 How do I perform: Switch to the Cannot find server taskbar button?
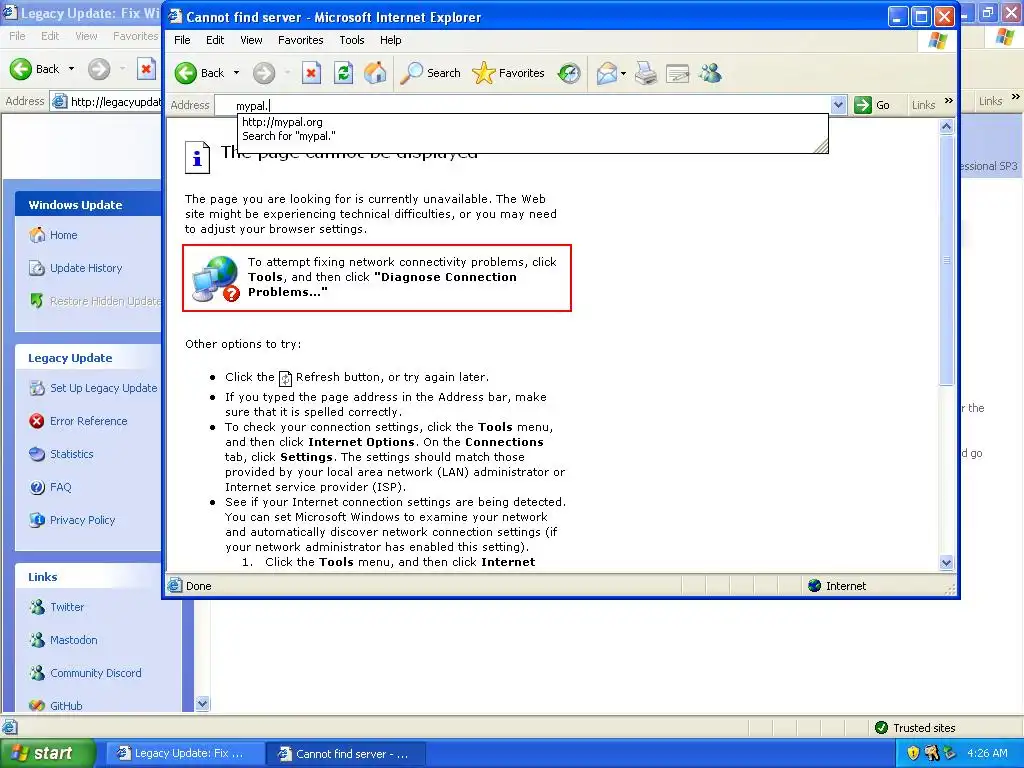point(347,753)
